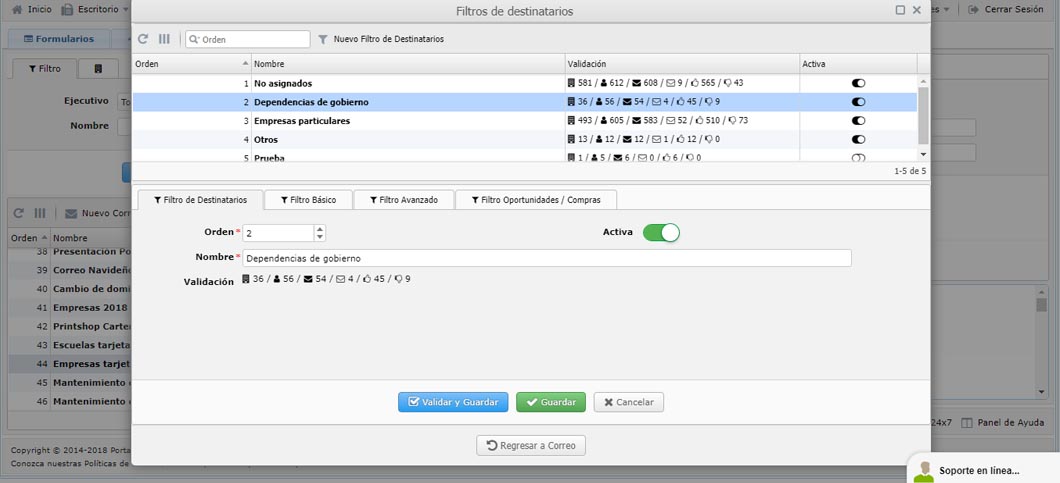
Task: Click Nuevo Filtro de Destinatarios funnel icon
Action: 323,39
